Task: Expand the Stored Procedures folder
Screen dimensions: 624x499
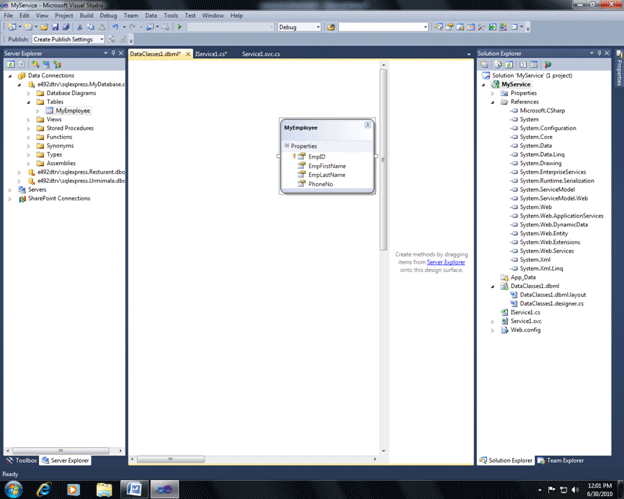Action: [x=28, y=128]
